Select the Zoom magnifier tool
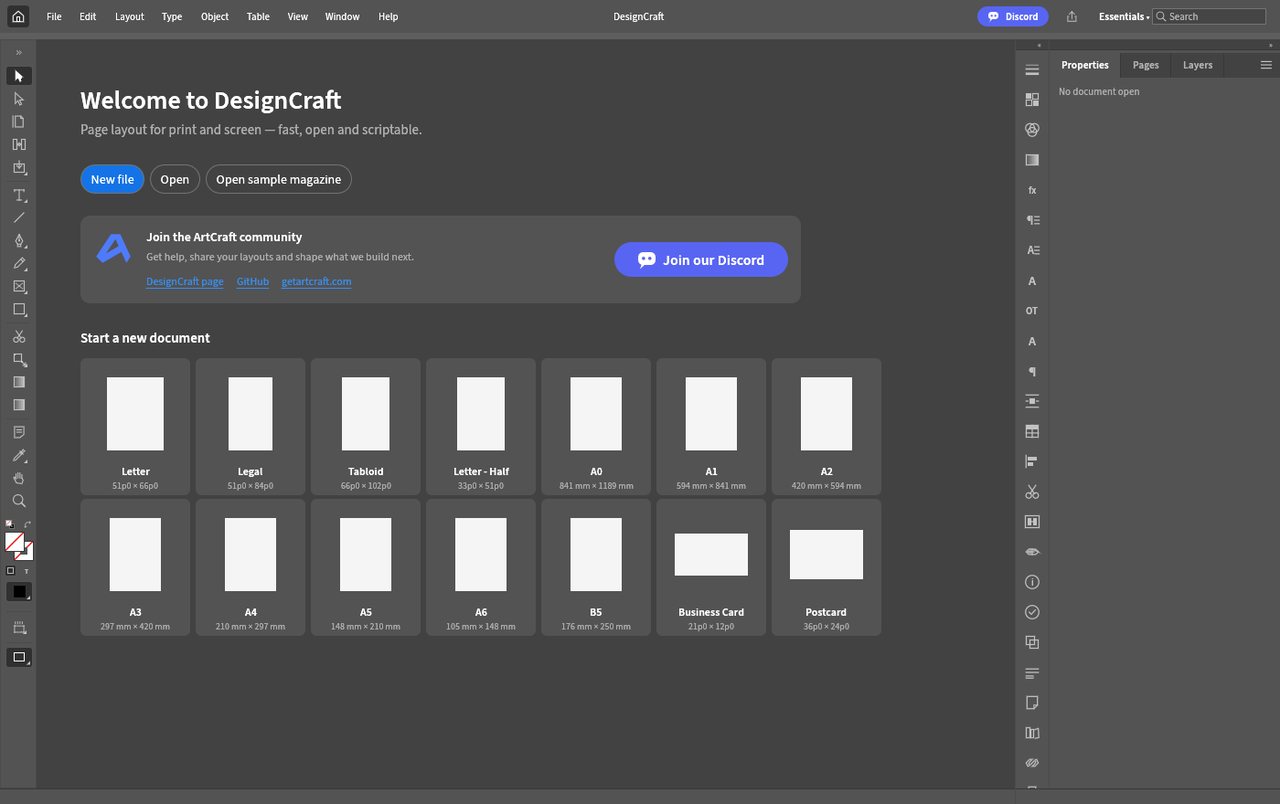Screen dimensions: 1280x804 [x=19, y=501]
